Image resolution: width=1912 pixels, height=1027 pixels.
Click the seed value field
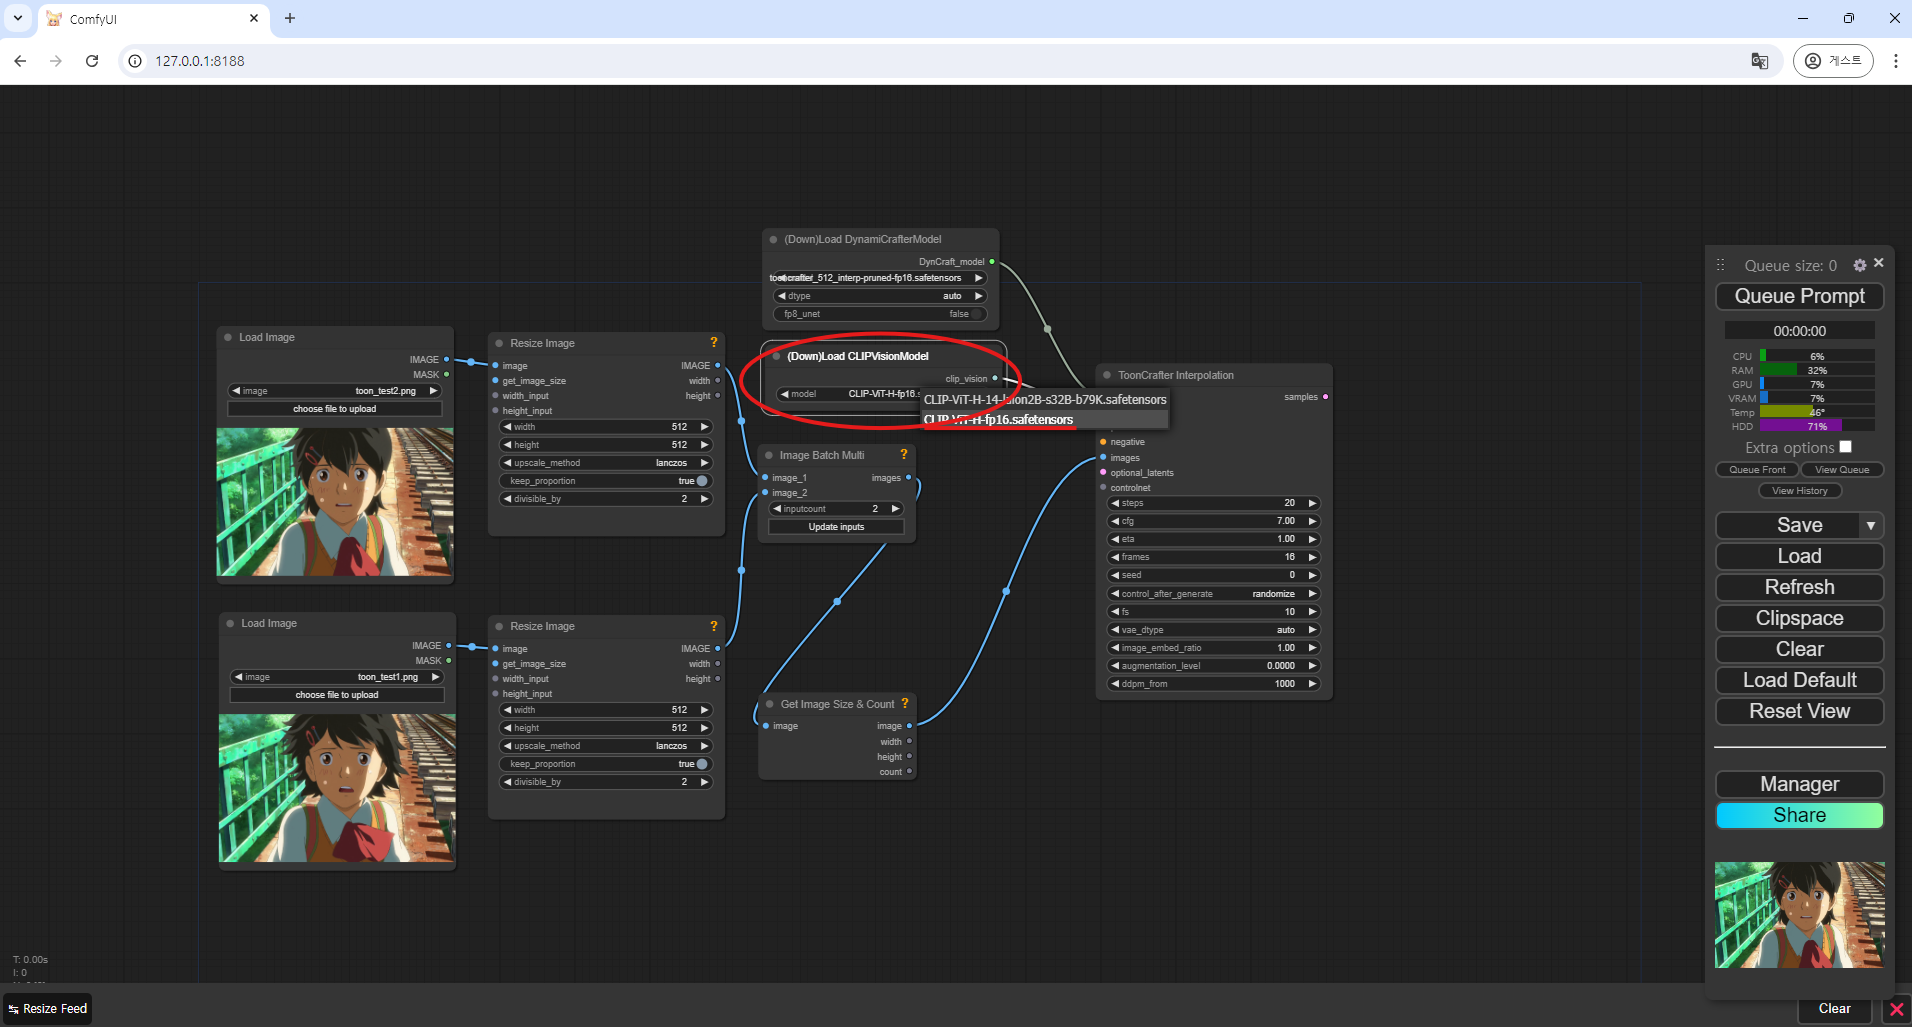(x=1215, y=575)
